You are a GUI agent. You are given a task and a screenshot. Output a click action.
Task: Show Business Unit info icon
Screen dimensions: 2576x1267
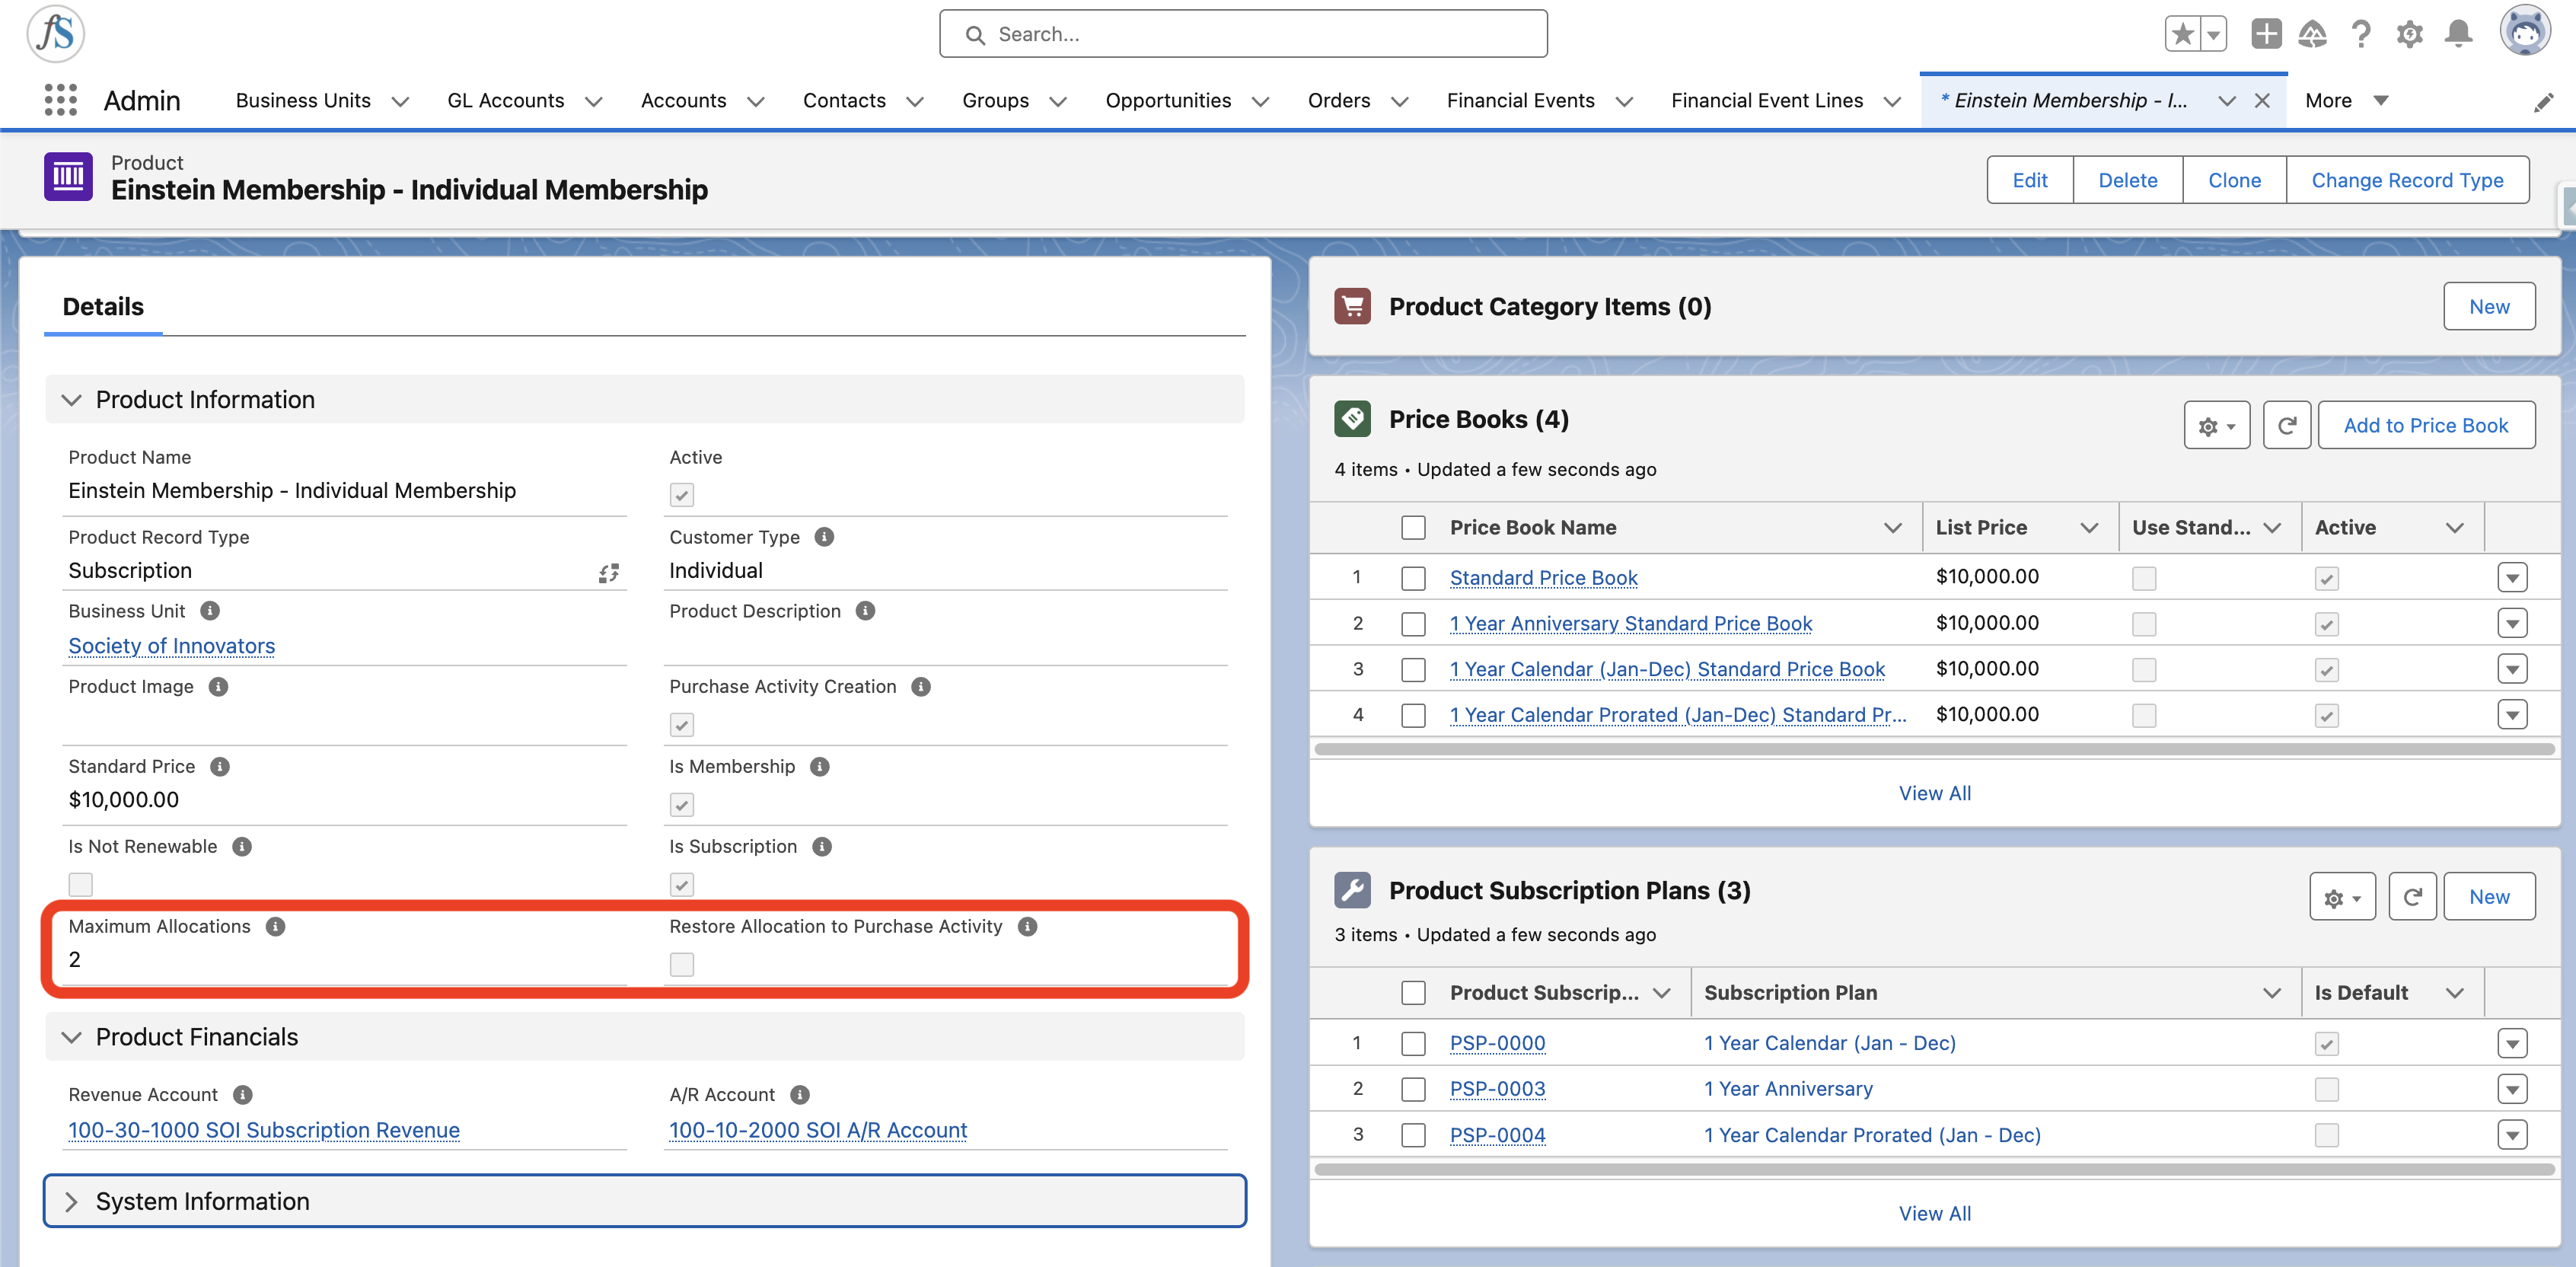tap(210, 611)
